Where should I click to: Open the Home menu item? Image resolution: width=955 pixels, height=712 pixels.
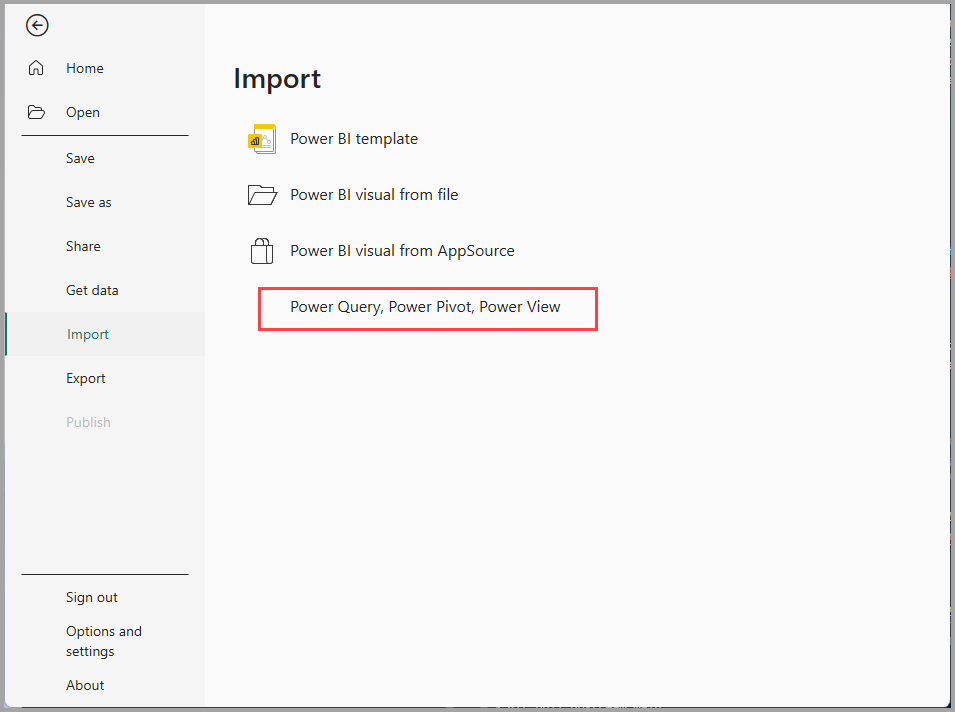tap(85, 68)
